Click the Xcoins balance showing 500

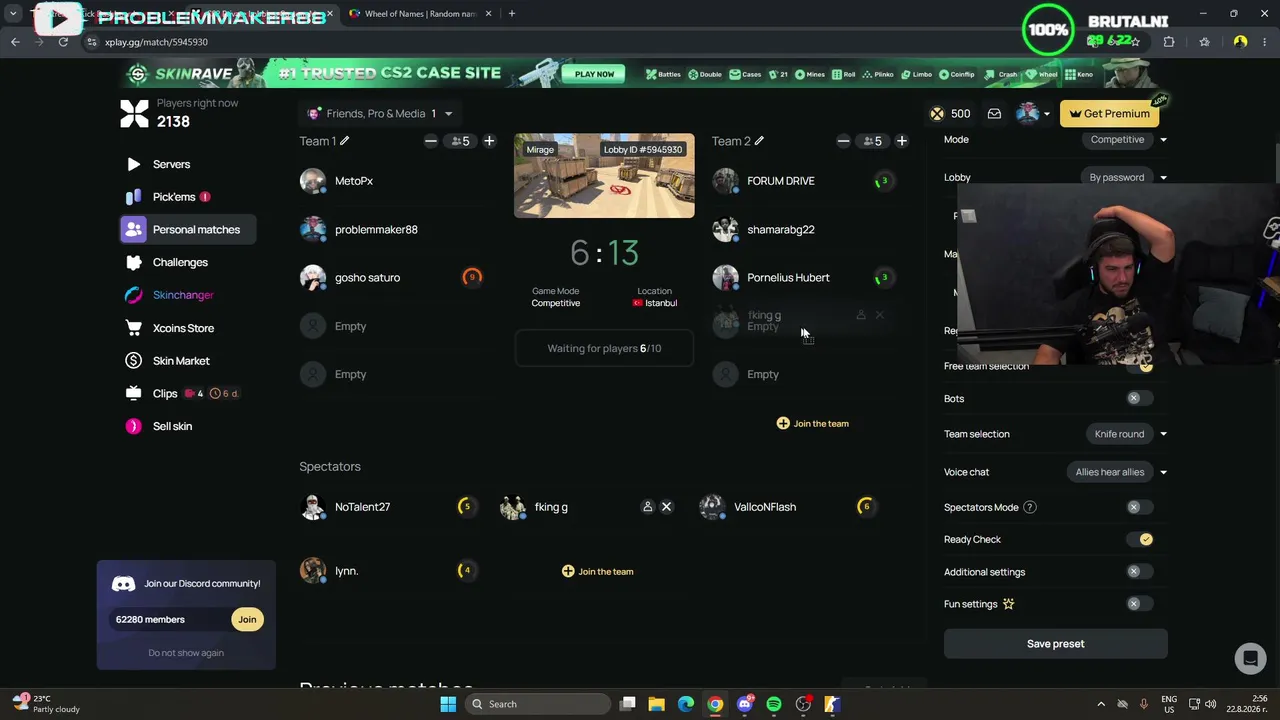(950, 114)
